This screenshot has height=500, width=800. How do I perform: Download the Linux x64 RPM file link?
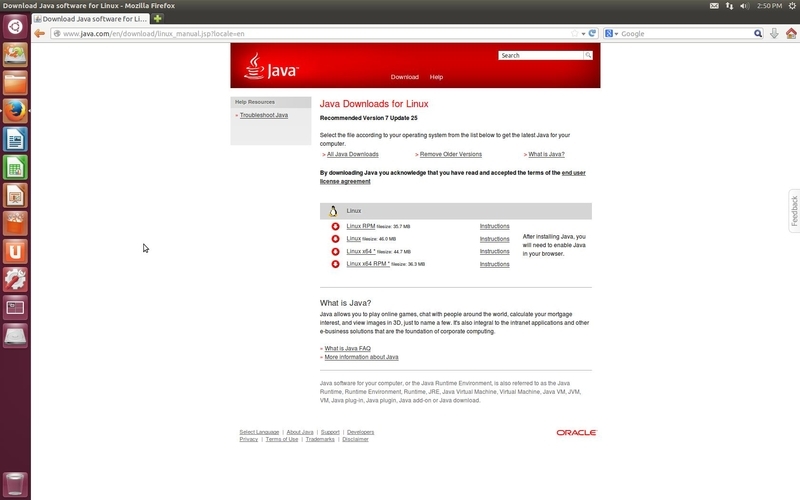tap(368, 264)
